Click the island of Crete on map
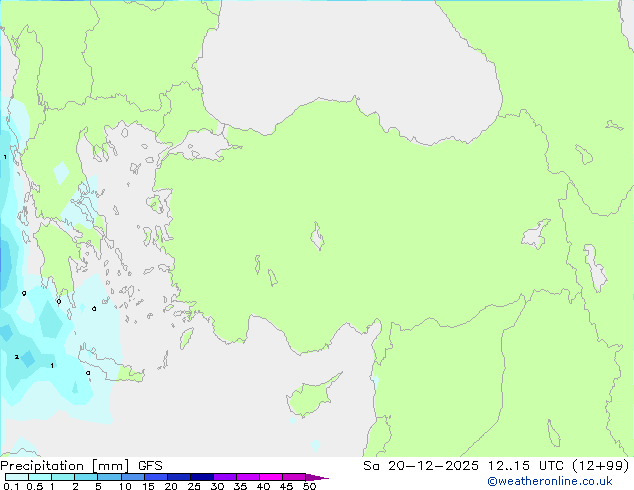Screen dimensions: 634x490 111,366
